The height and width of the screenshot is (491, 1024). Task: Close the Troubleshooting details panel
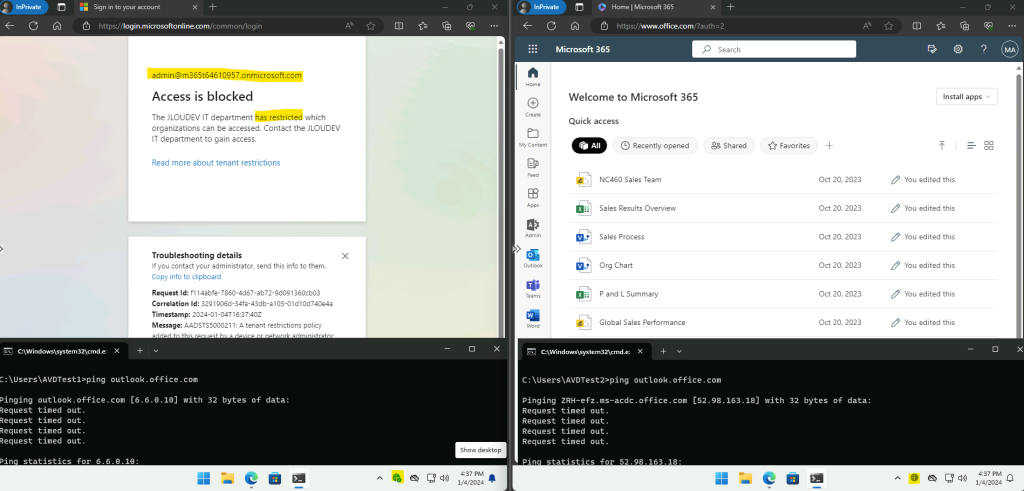[345, 256]
